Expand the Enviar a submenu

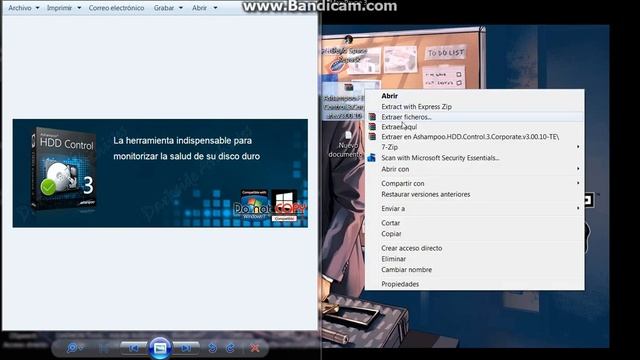(x=474, y=208)
